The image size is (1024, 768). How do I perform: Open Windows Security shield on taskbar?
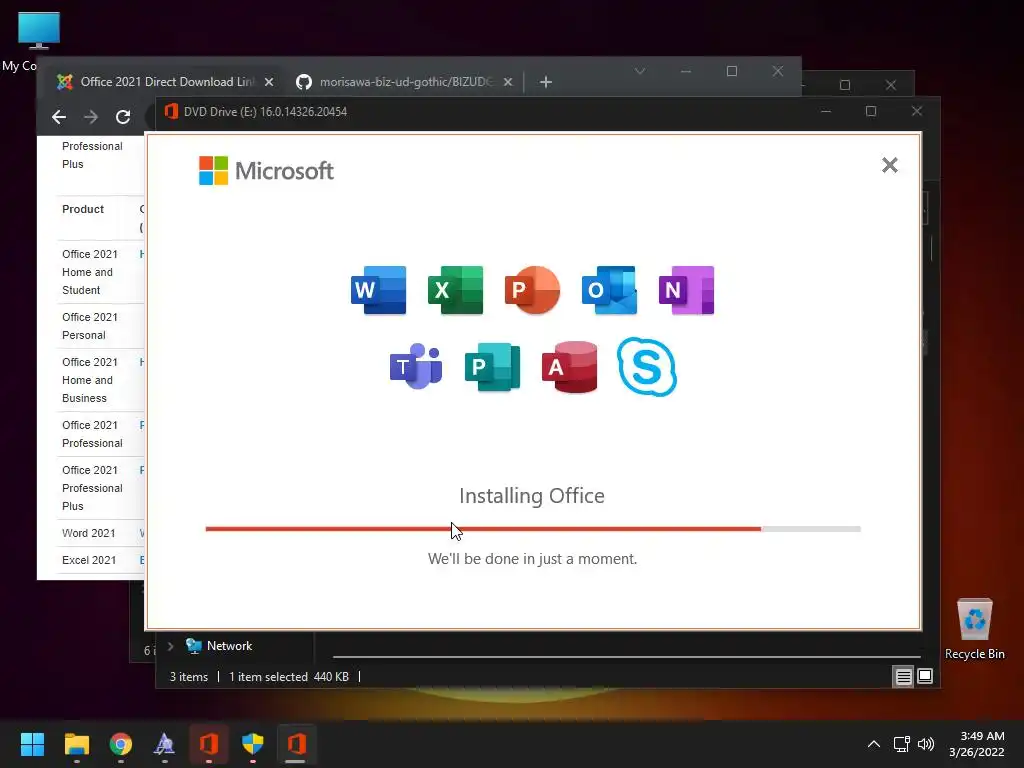253,744
